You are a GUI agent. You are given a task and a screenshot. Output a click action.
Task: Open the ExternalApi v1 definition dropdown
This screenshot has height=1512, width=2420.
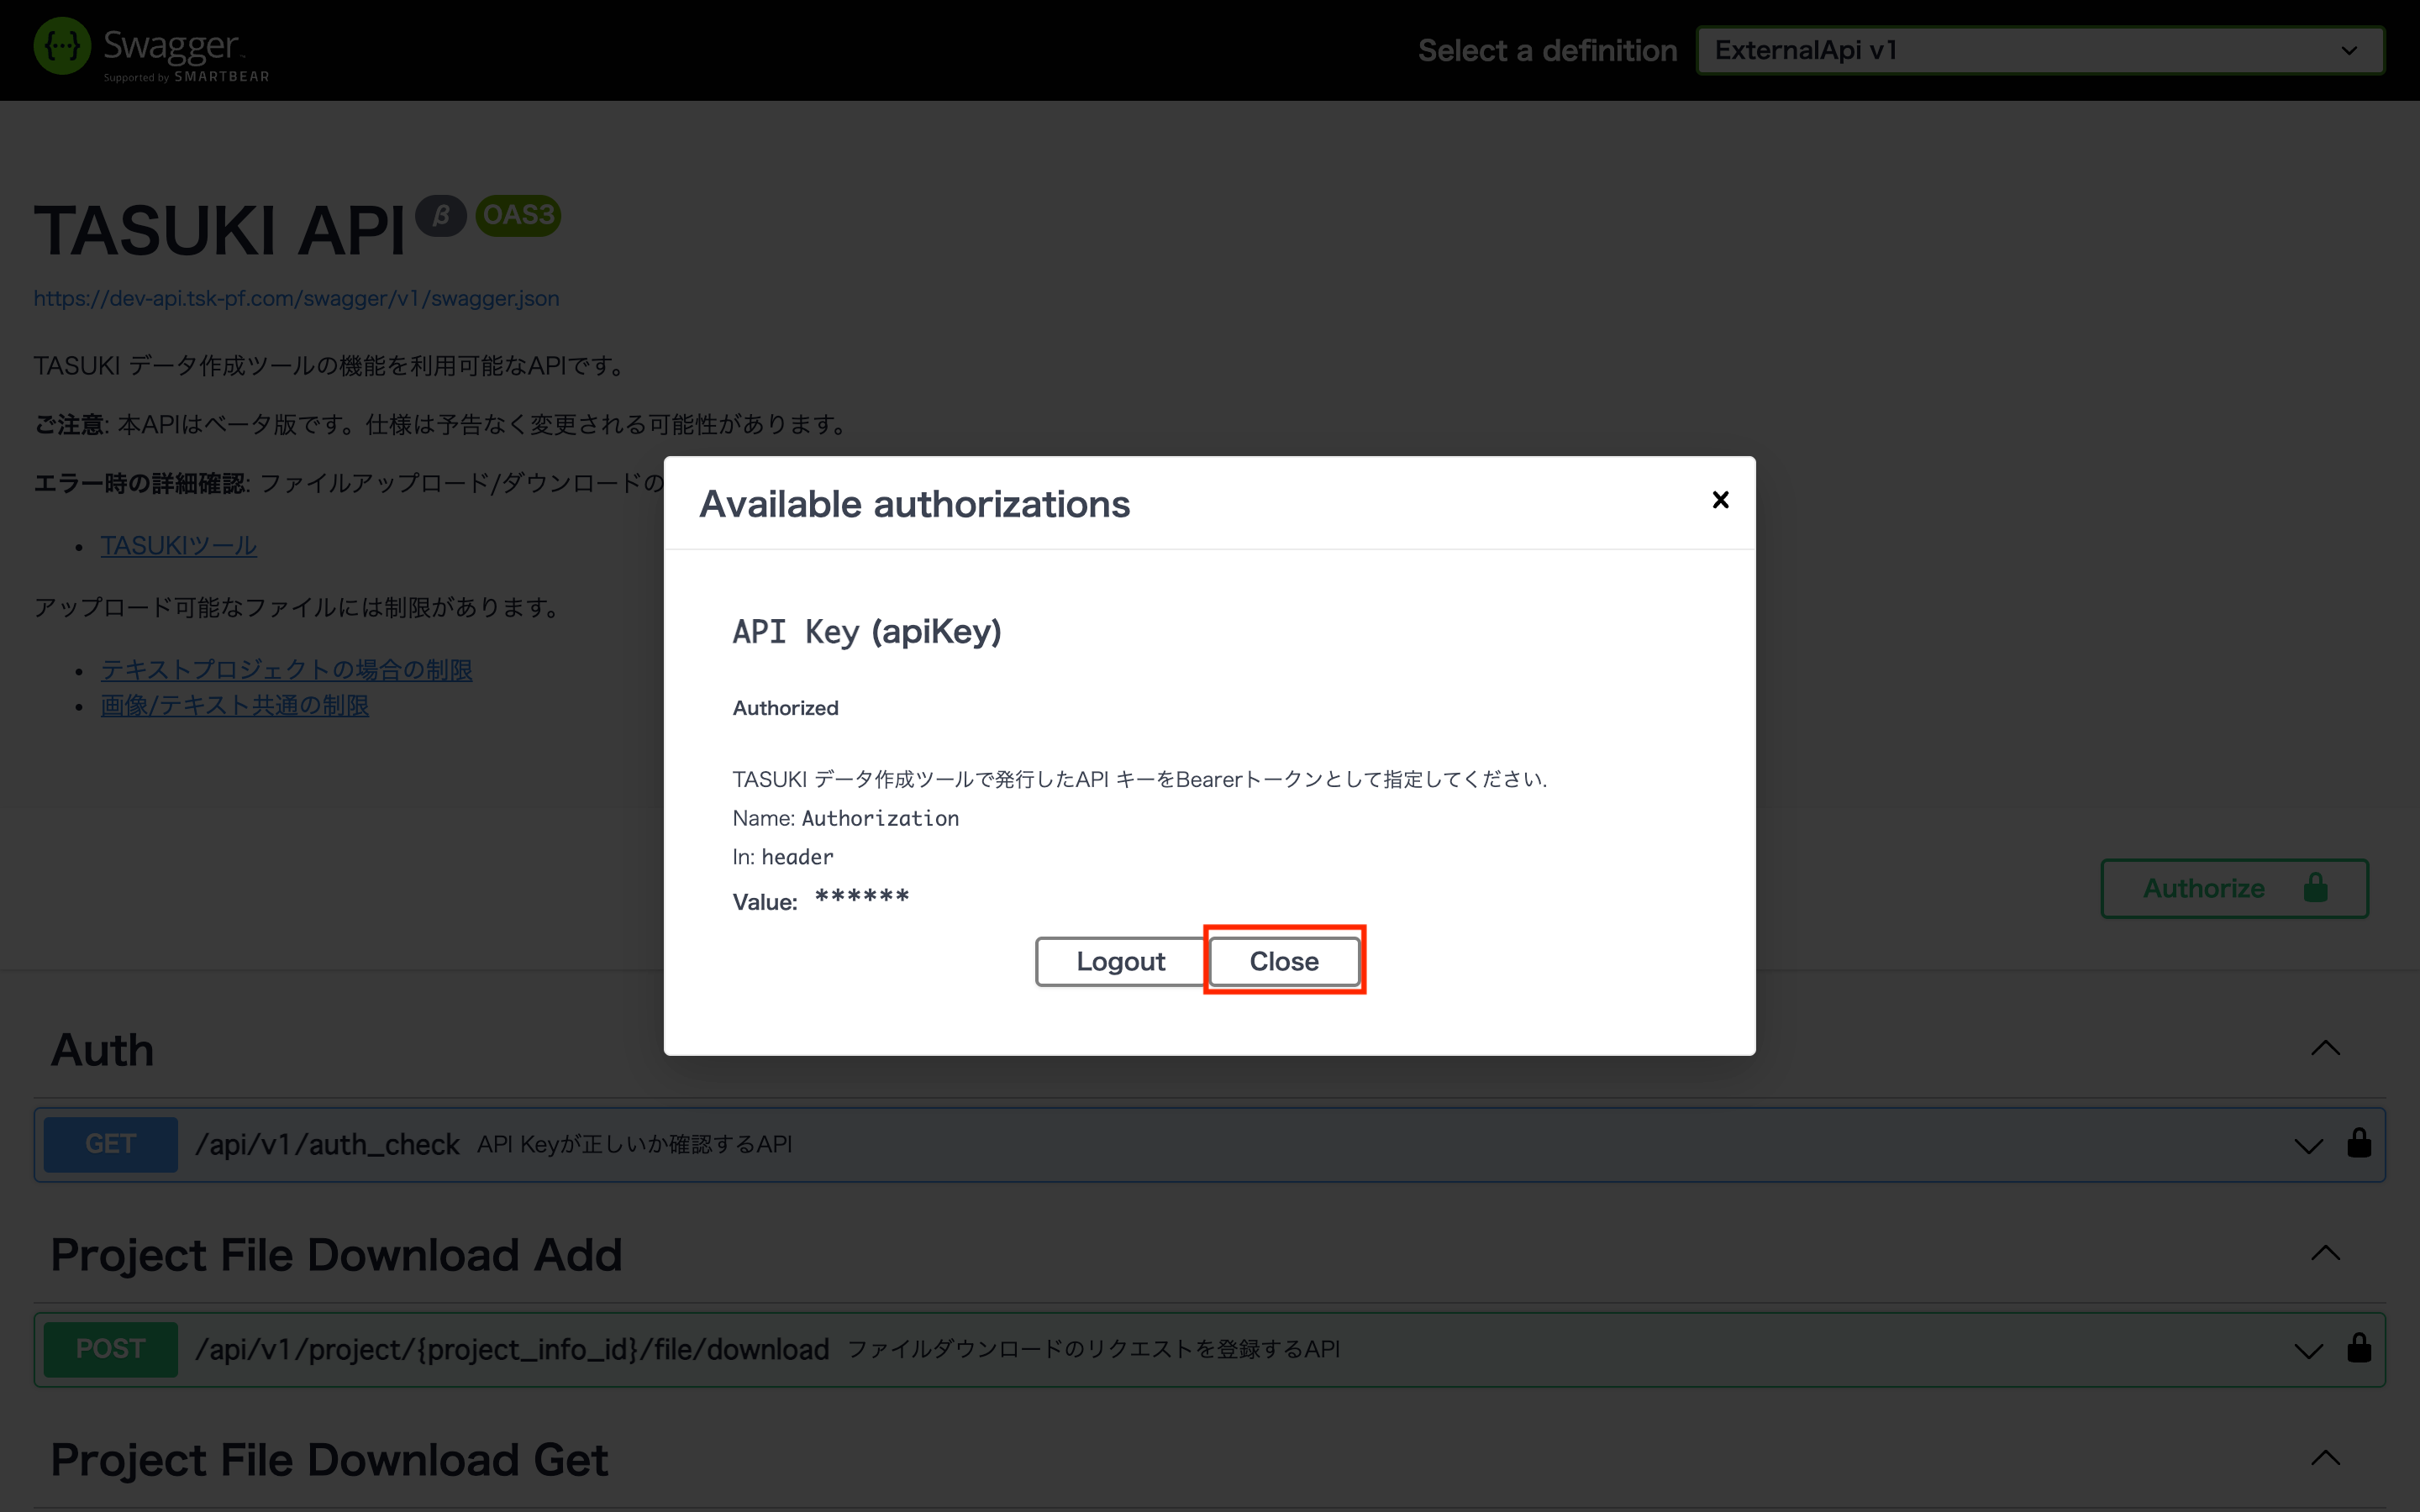coord(2040,50)
